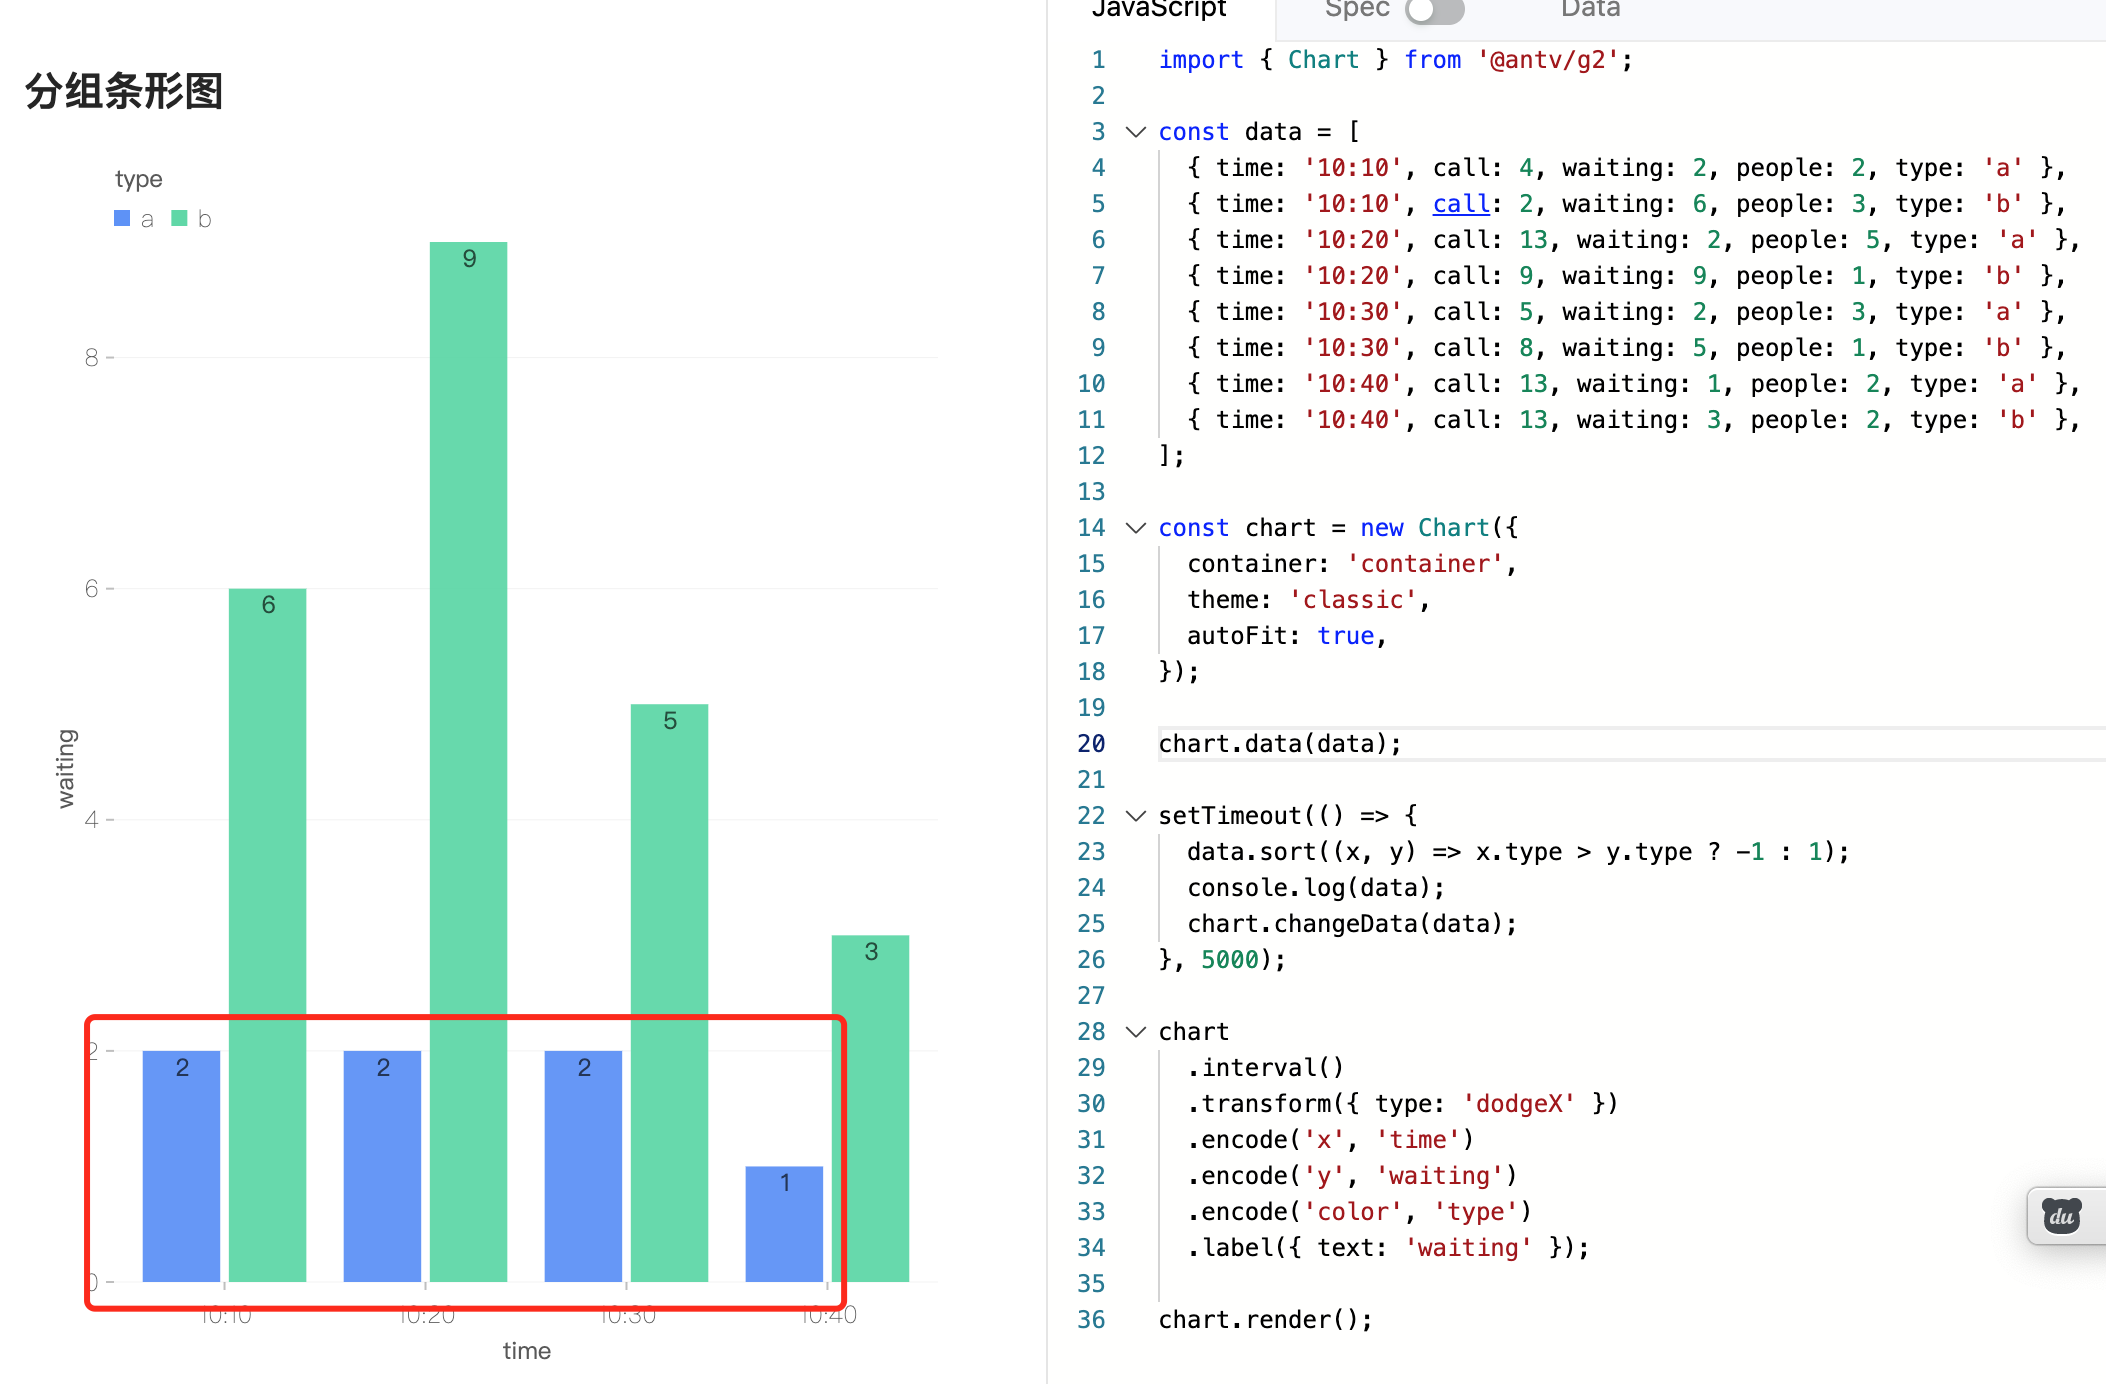Click the du bear assistant icon
This screenshot has height=1384, width=2106.
(2060, 1216)
